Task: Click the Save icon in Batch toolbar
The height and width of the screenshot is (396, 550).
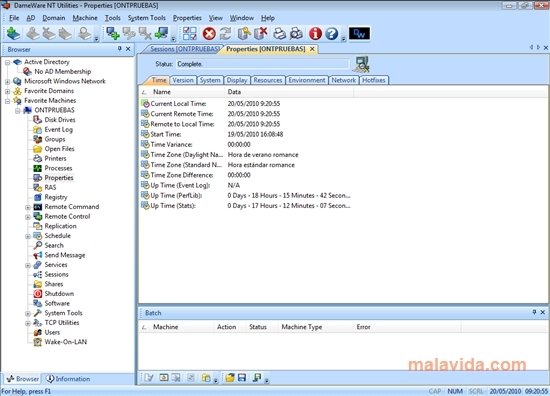Action: tap(242, 378)
